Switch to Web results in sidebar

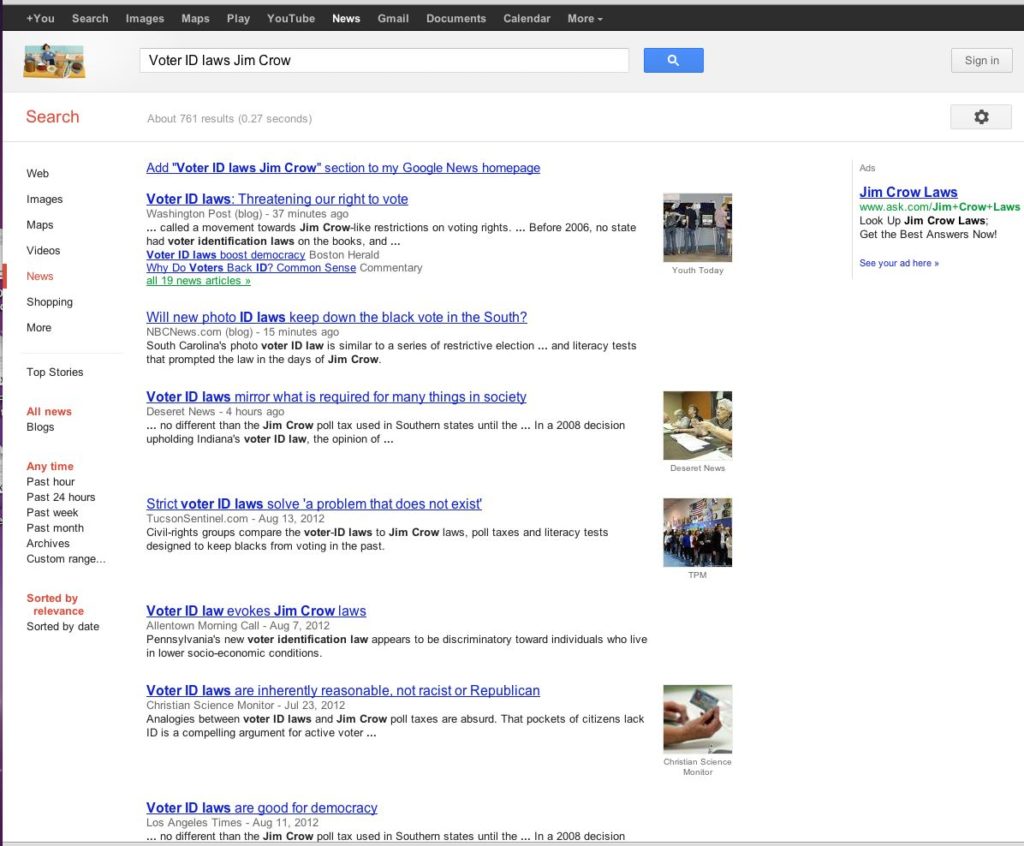(x=37, y=173)
